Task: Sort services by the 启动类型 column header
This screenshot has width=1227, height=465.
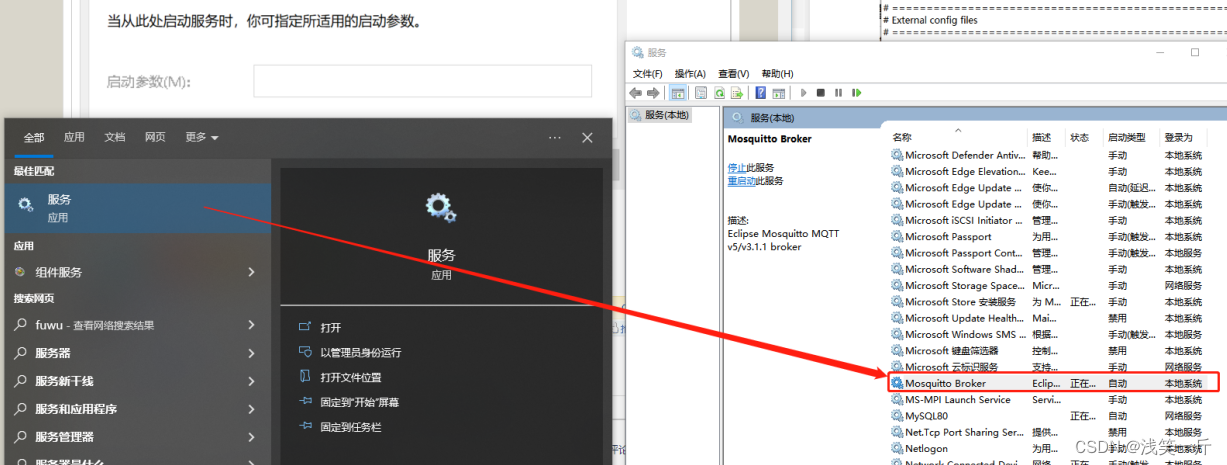Action: click(x=1126, y=137)
